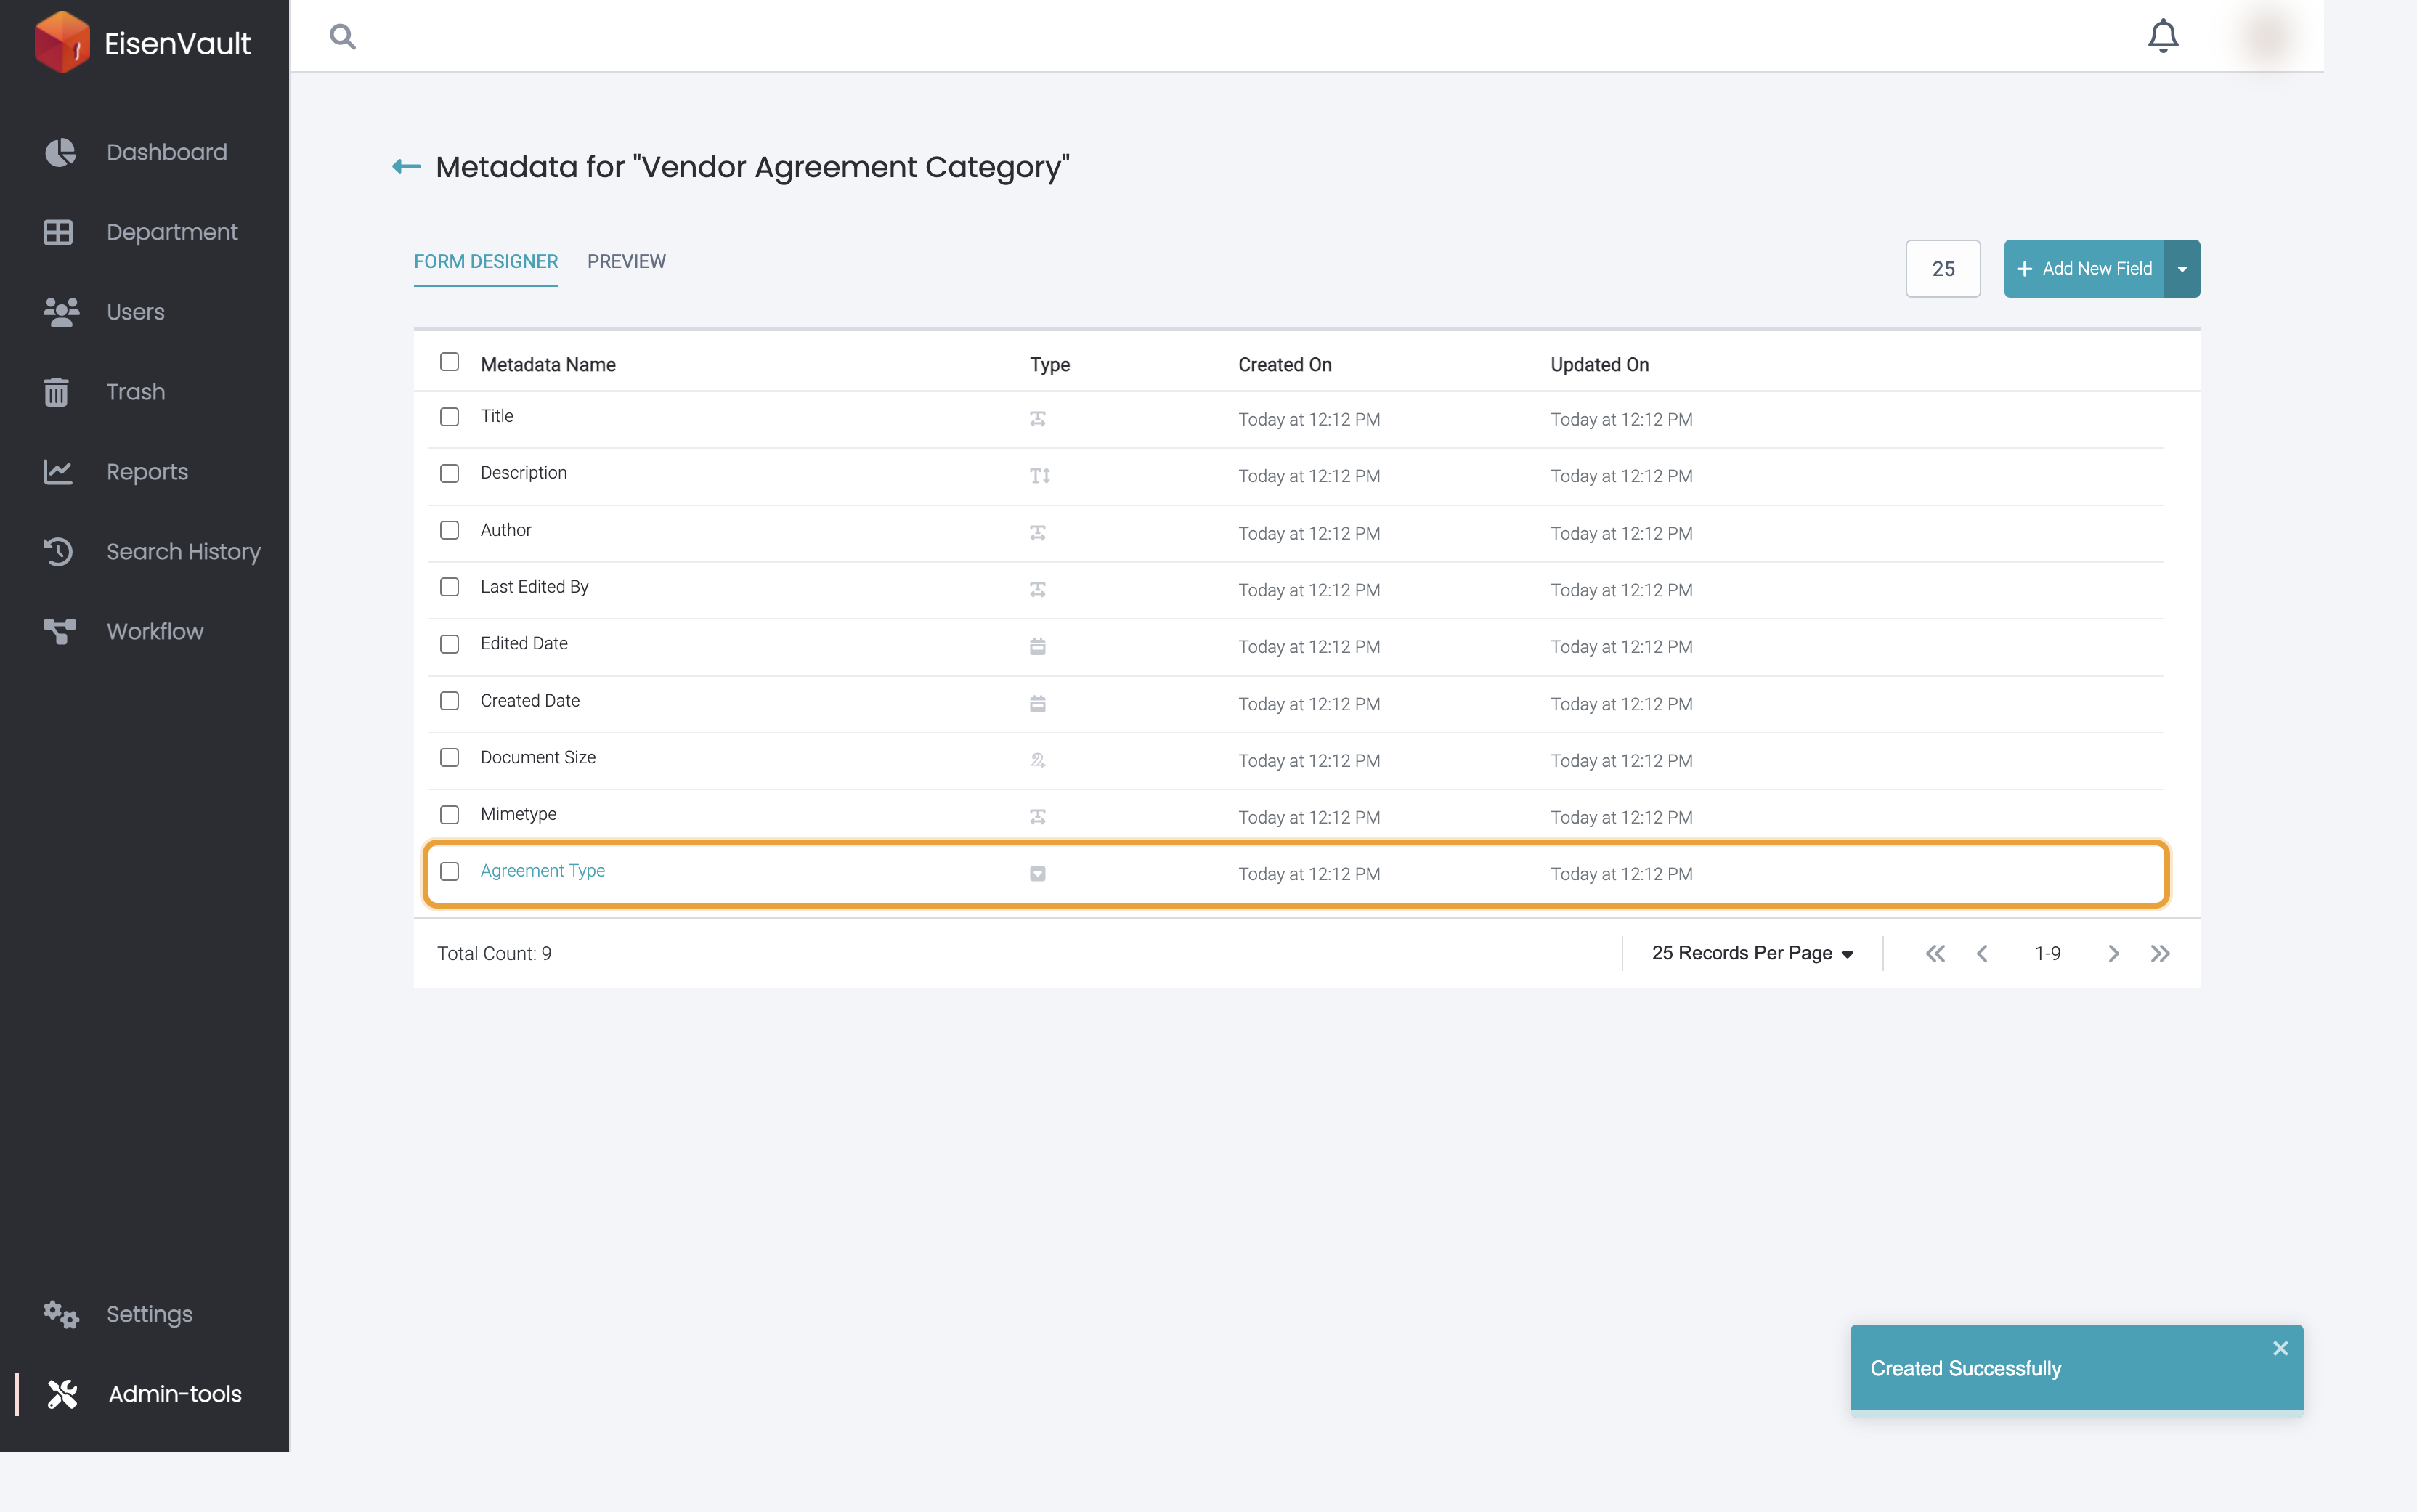Click the 1-9 page range text

[x=2047, y=954]
